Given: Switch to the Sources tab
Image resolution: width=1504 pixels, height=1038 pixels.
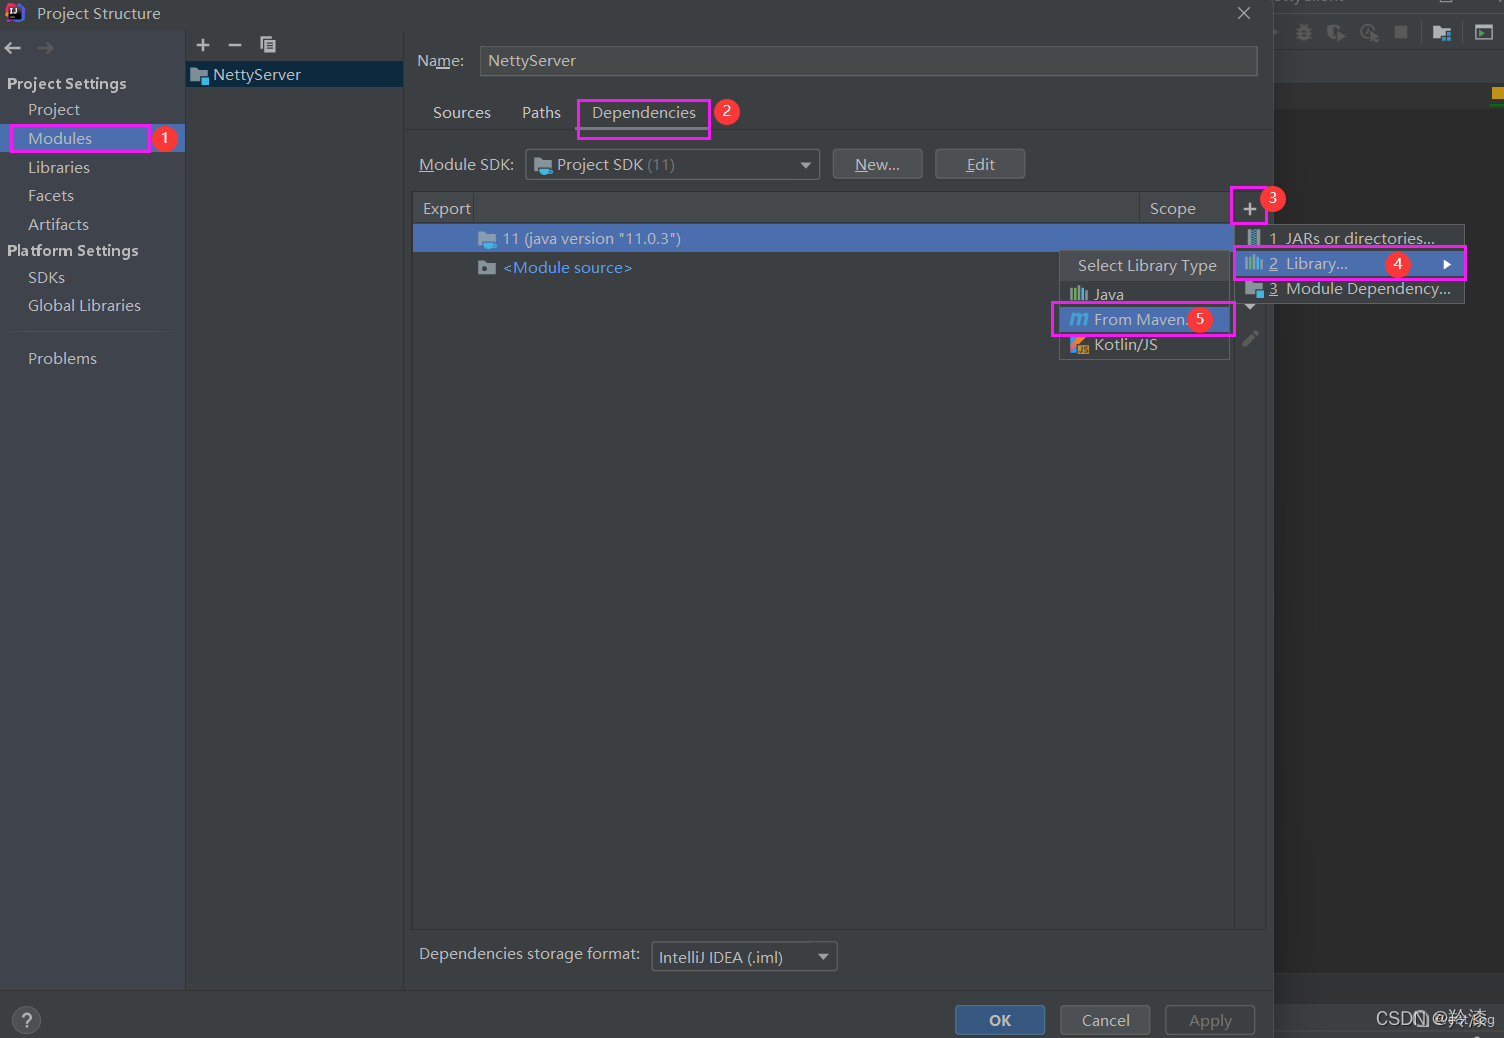Looking at the screenshot, I should [462, 113].
